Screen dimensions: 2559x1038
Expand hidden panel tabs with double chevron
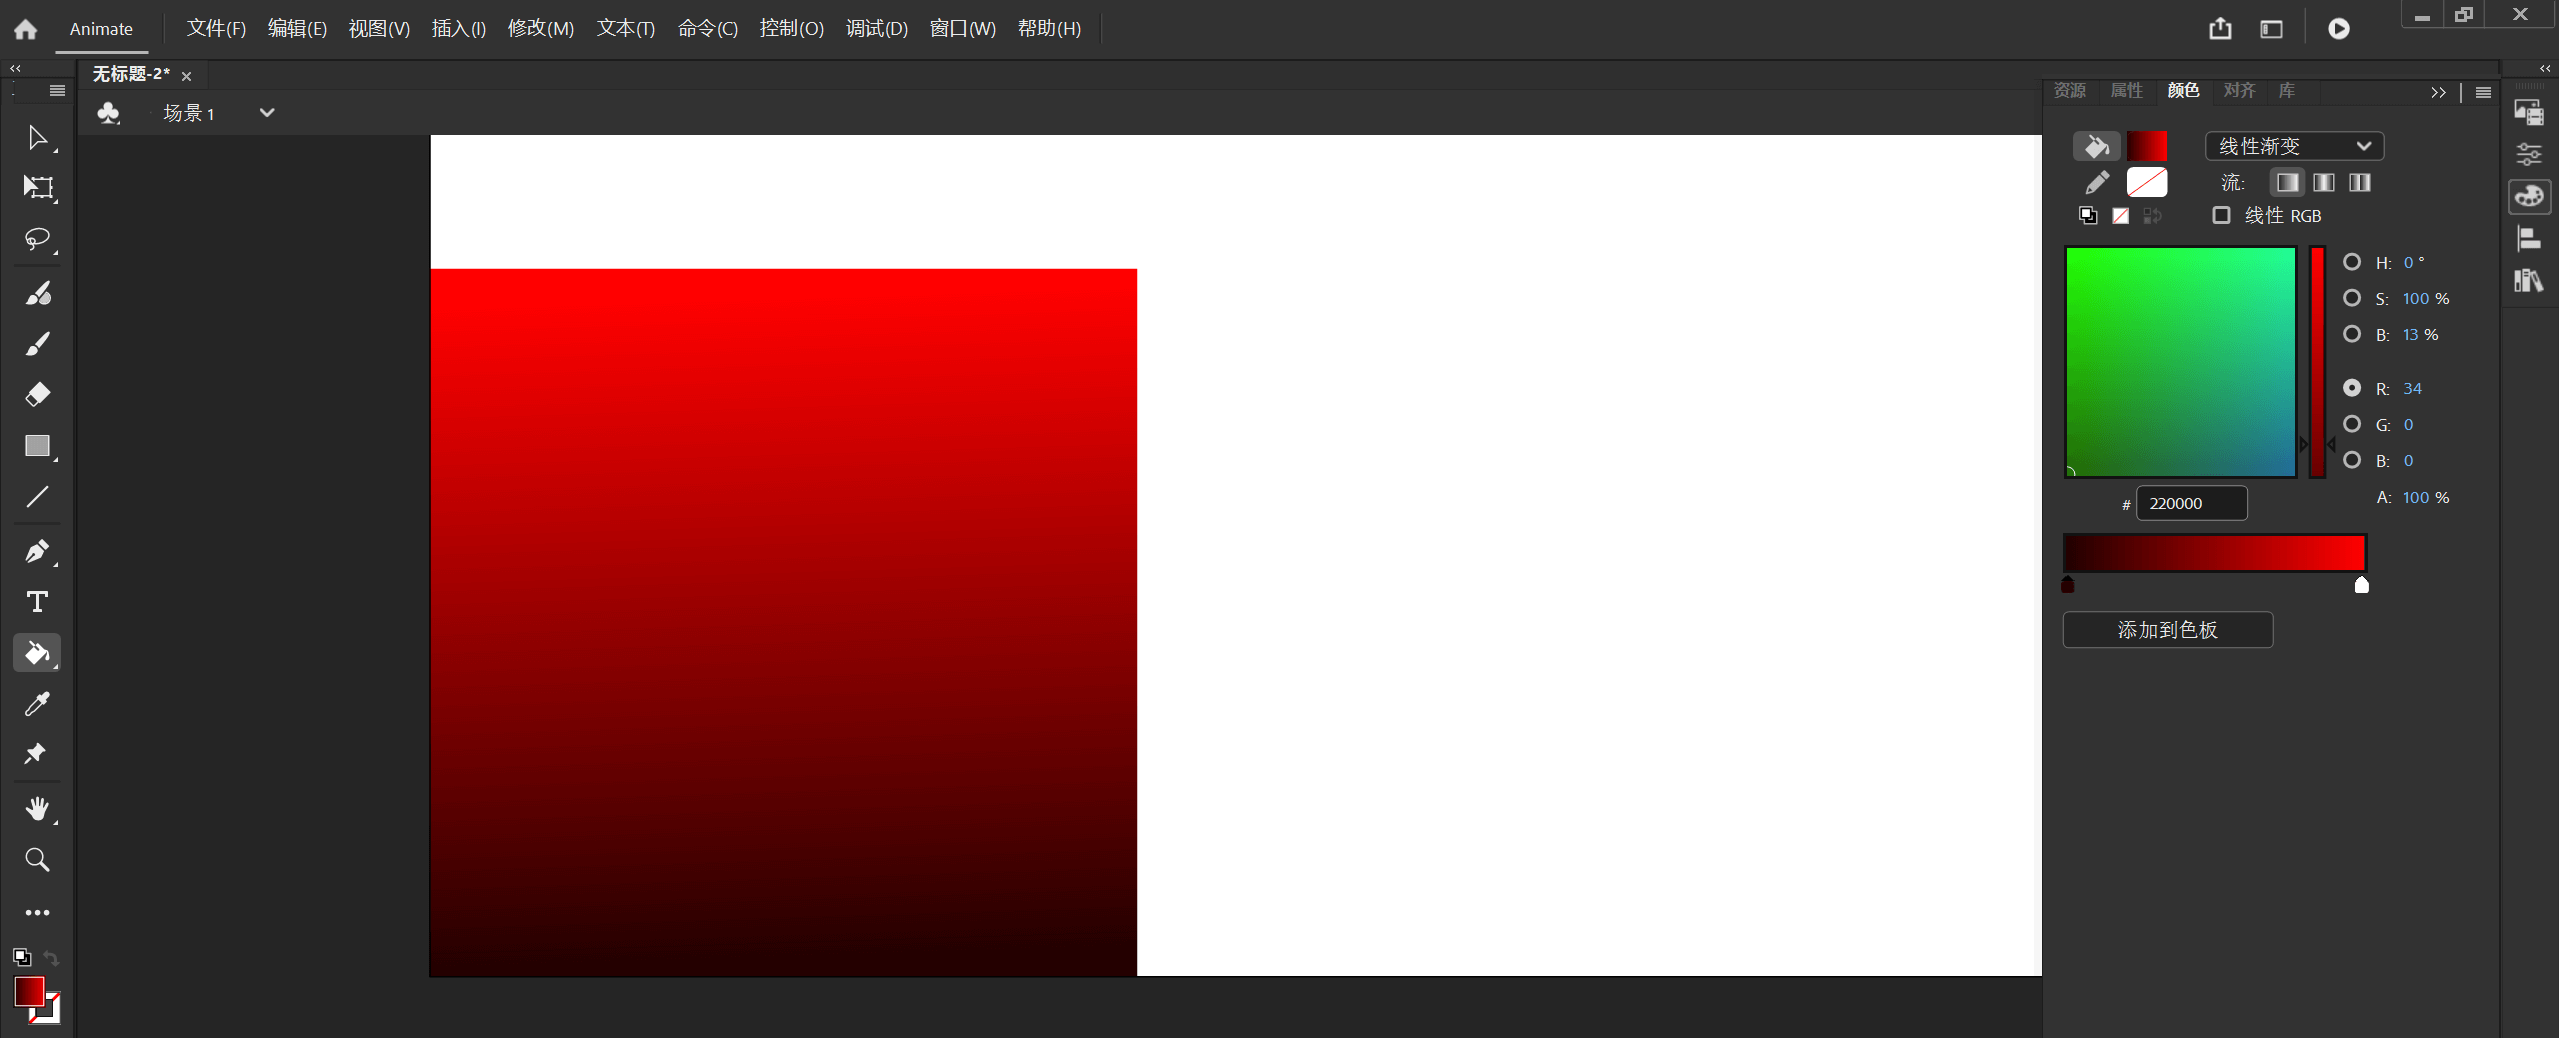2438,92
